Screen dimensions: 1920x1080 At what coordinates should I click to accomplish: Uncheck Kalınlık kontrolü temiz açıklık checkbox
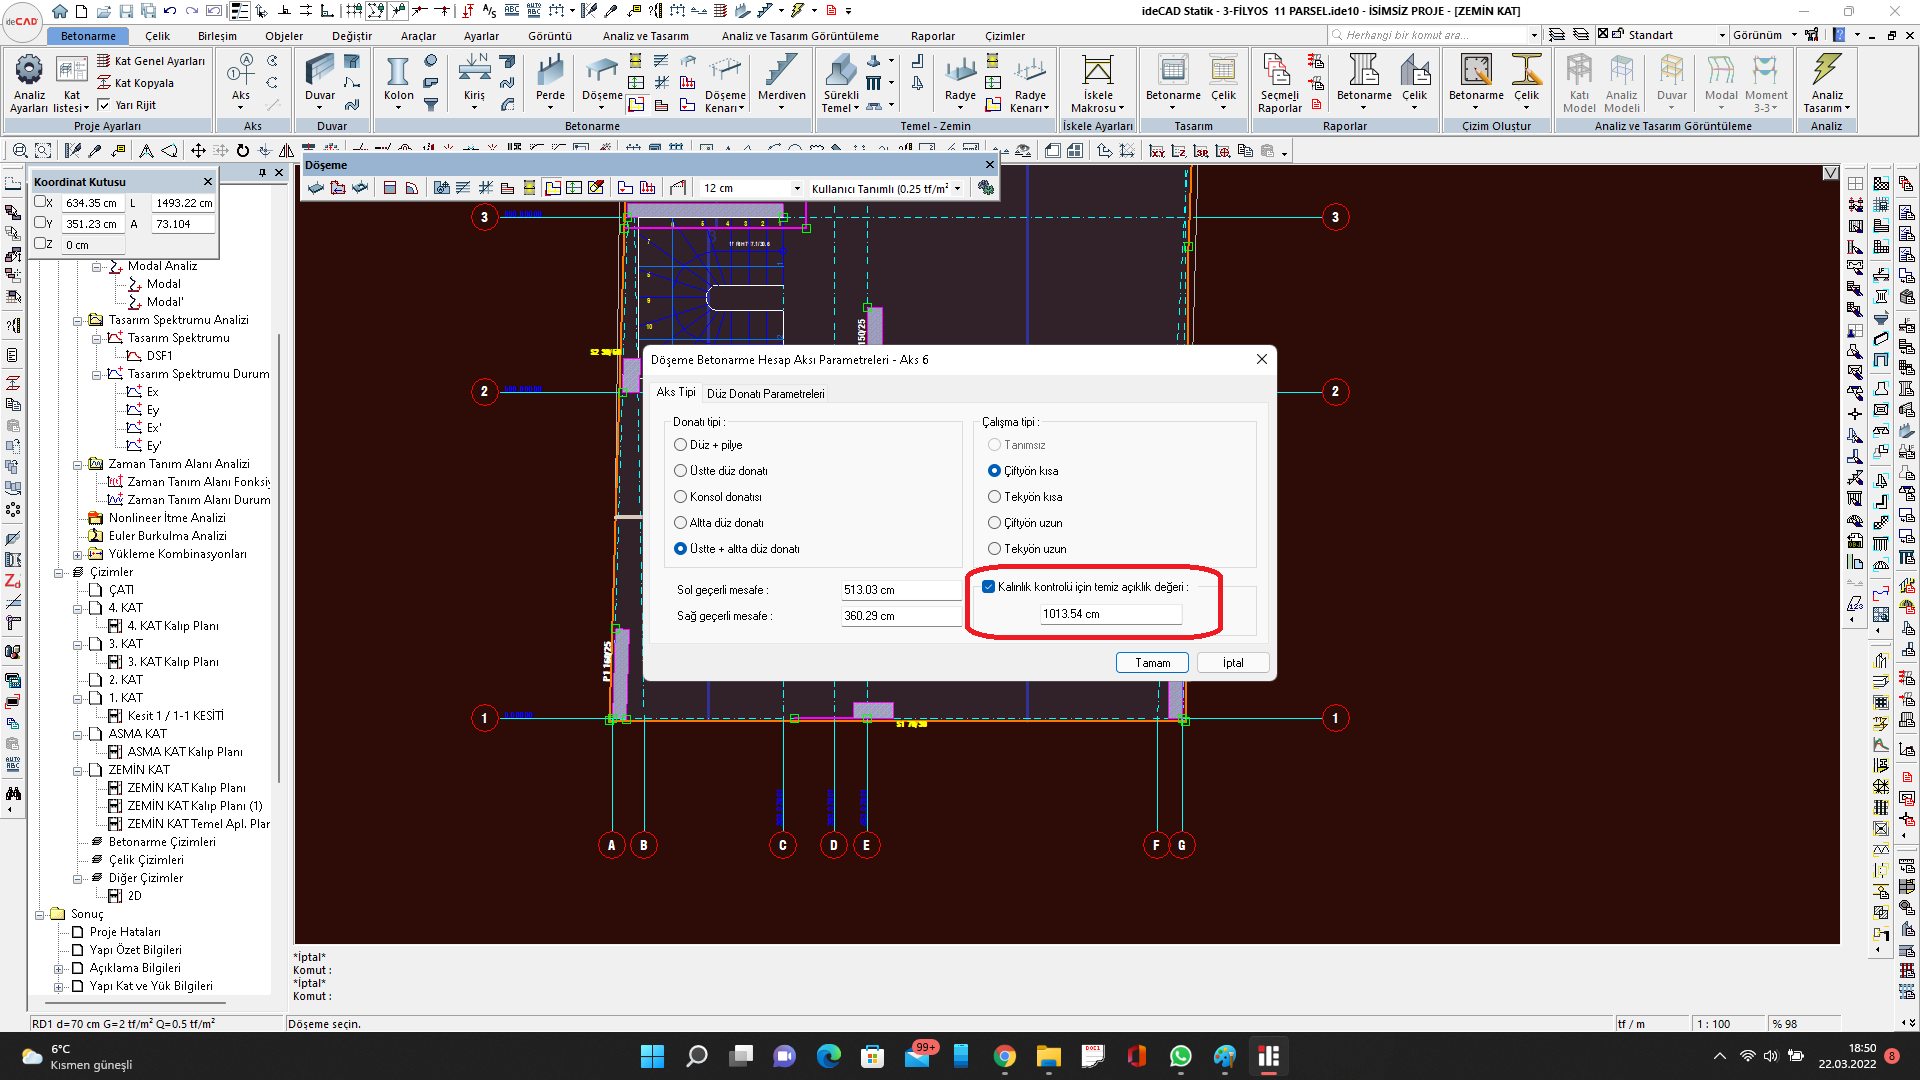click(989, 587)
